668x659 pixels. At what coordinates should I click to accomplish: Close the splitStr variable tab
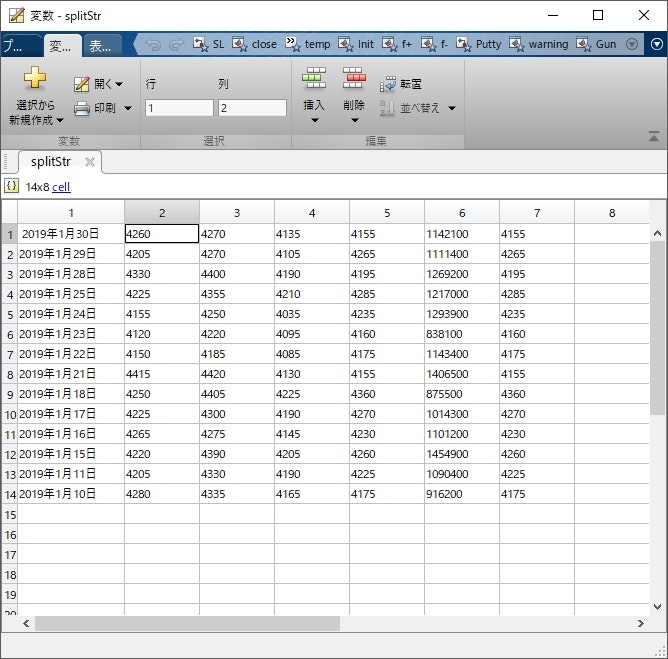click(x=89, y=162)
